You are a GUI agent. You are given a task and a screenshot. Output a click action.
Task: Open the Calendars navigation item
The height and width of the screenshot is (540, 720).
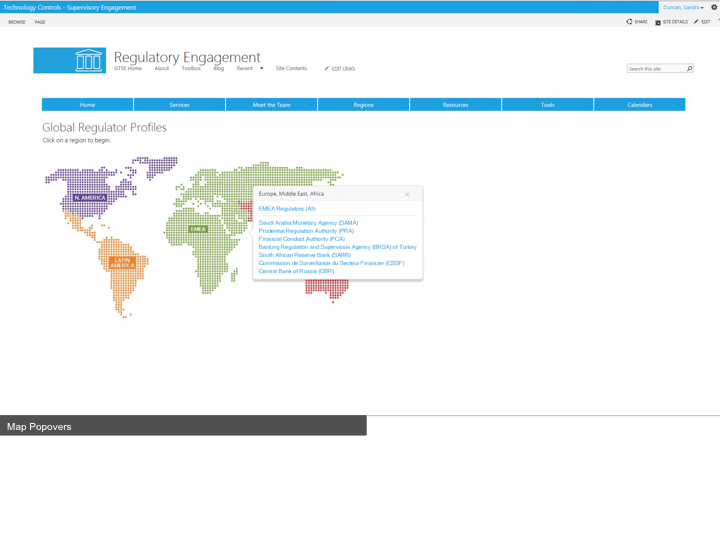pyautogui.click(x=639, y=105)
